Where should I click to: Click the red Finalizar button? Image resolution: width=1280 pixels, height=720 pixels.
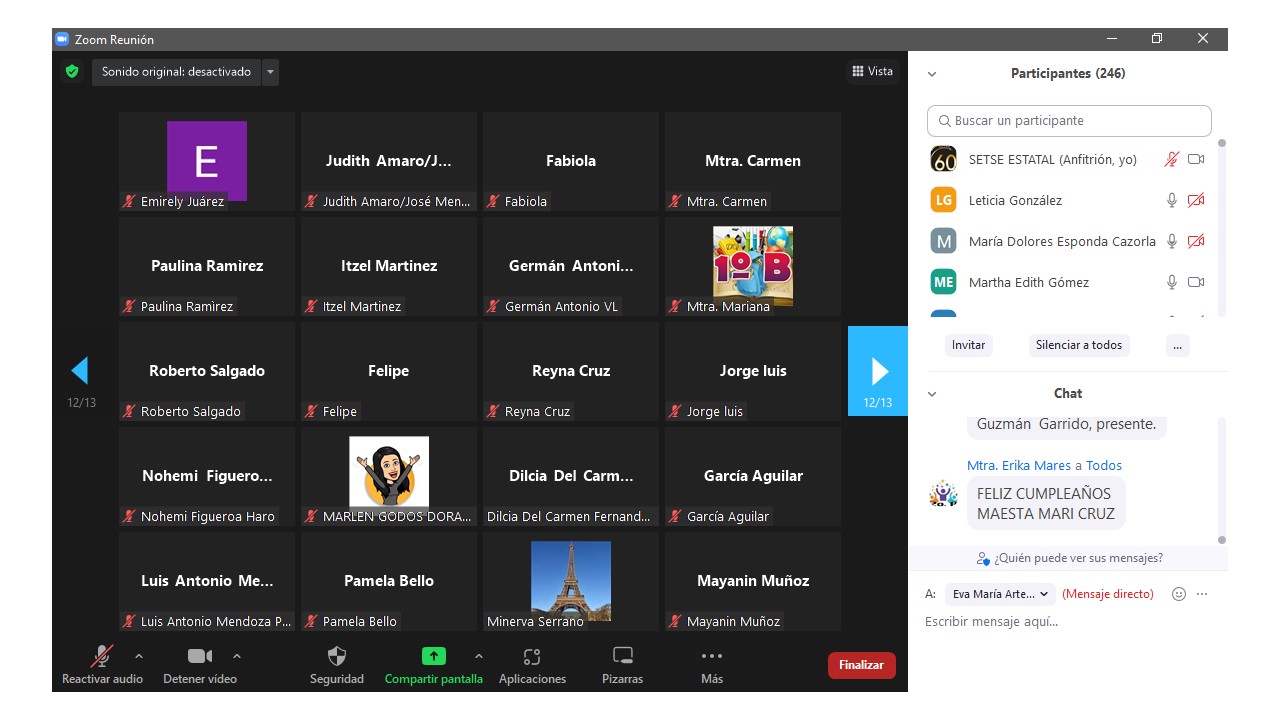tap(861, 665)
